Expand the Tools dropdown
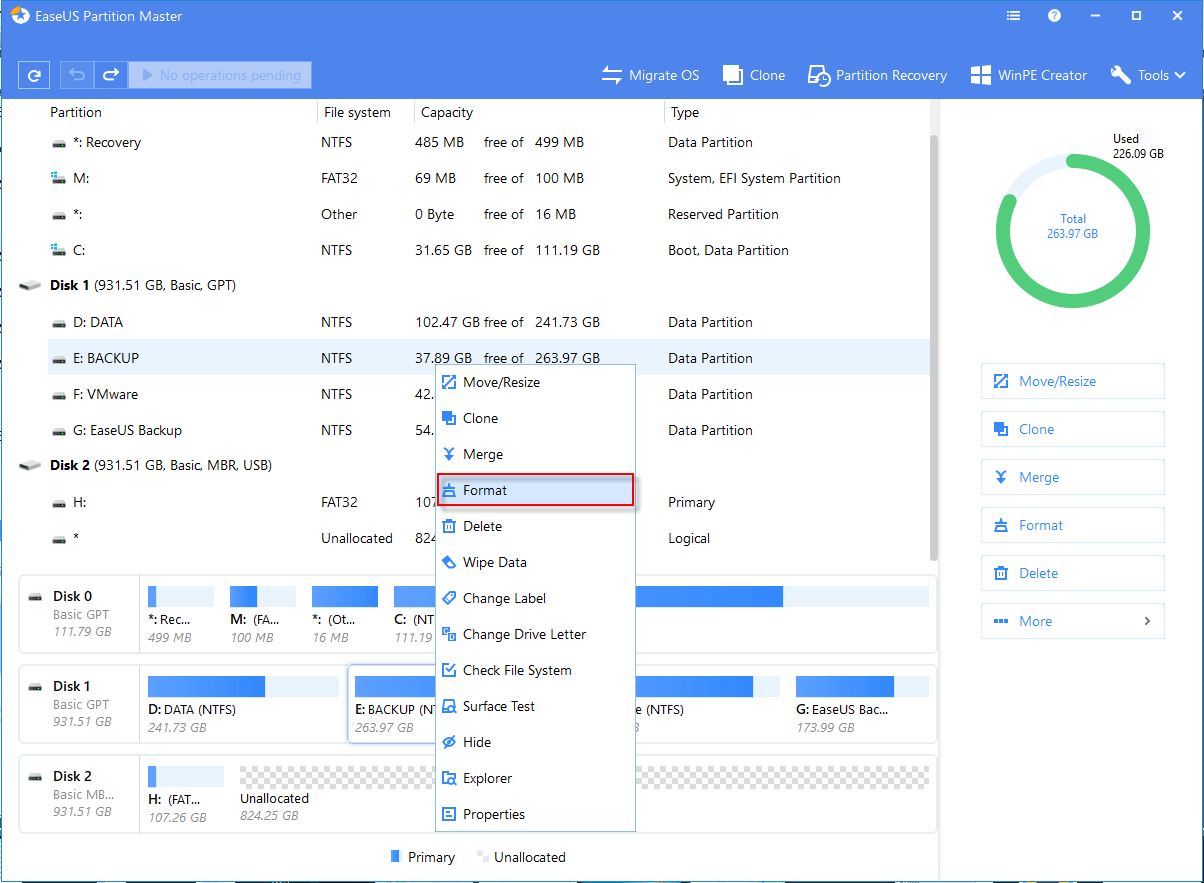Viewport: 1204px width, 883px height. pyautogui.click(x=1148, y=75)
